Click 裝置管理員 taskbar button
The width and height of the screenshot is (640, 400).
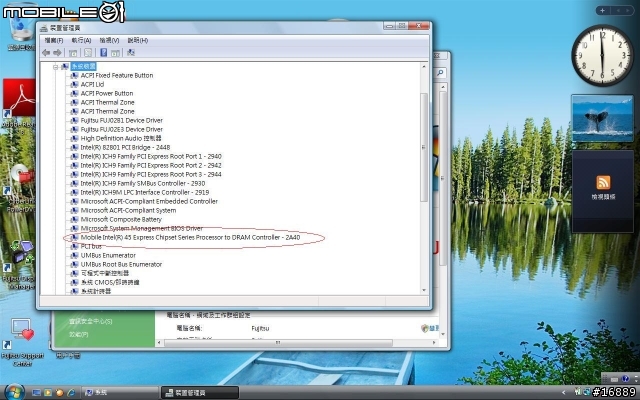pyautogui.click(x=199, y=393)
